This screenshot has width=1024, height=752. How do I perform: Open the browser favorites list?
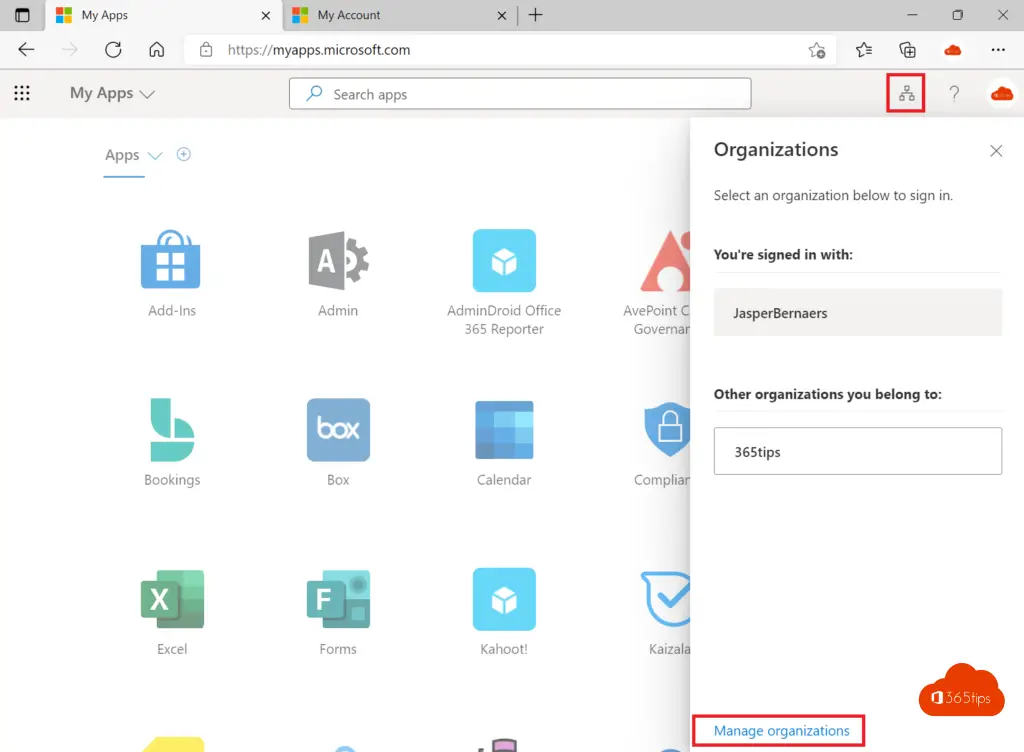[x=863, y=50]
